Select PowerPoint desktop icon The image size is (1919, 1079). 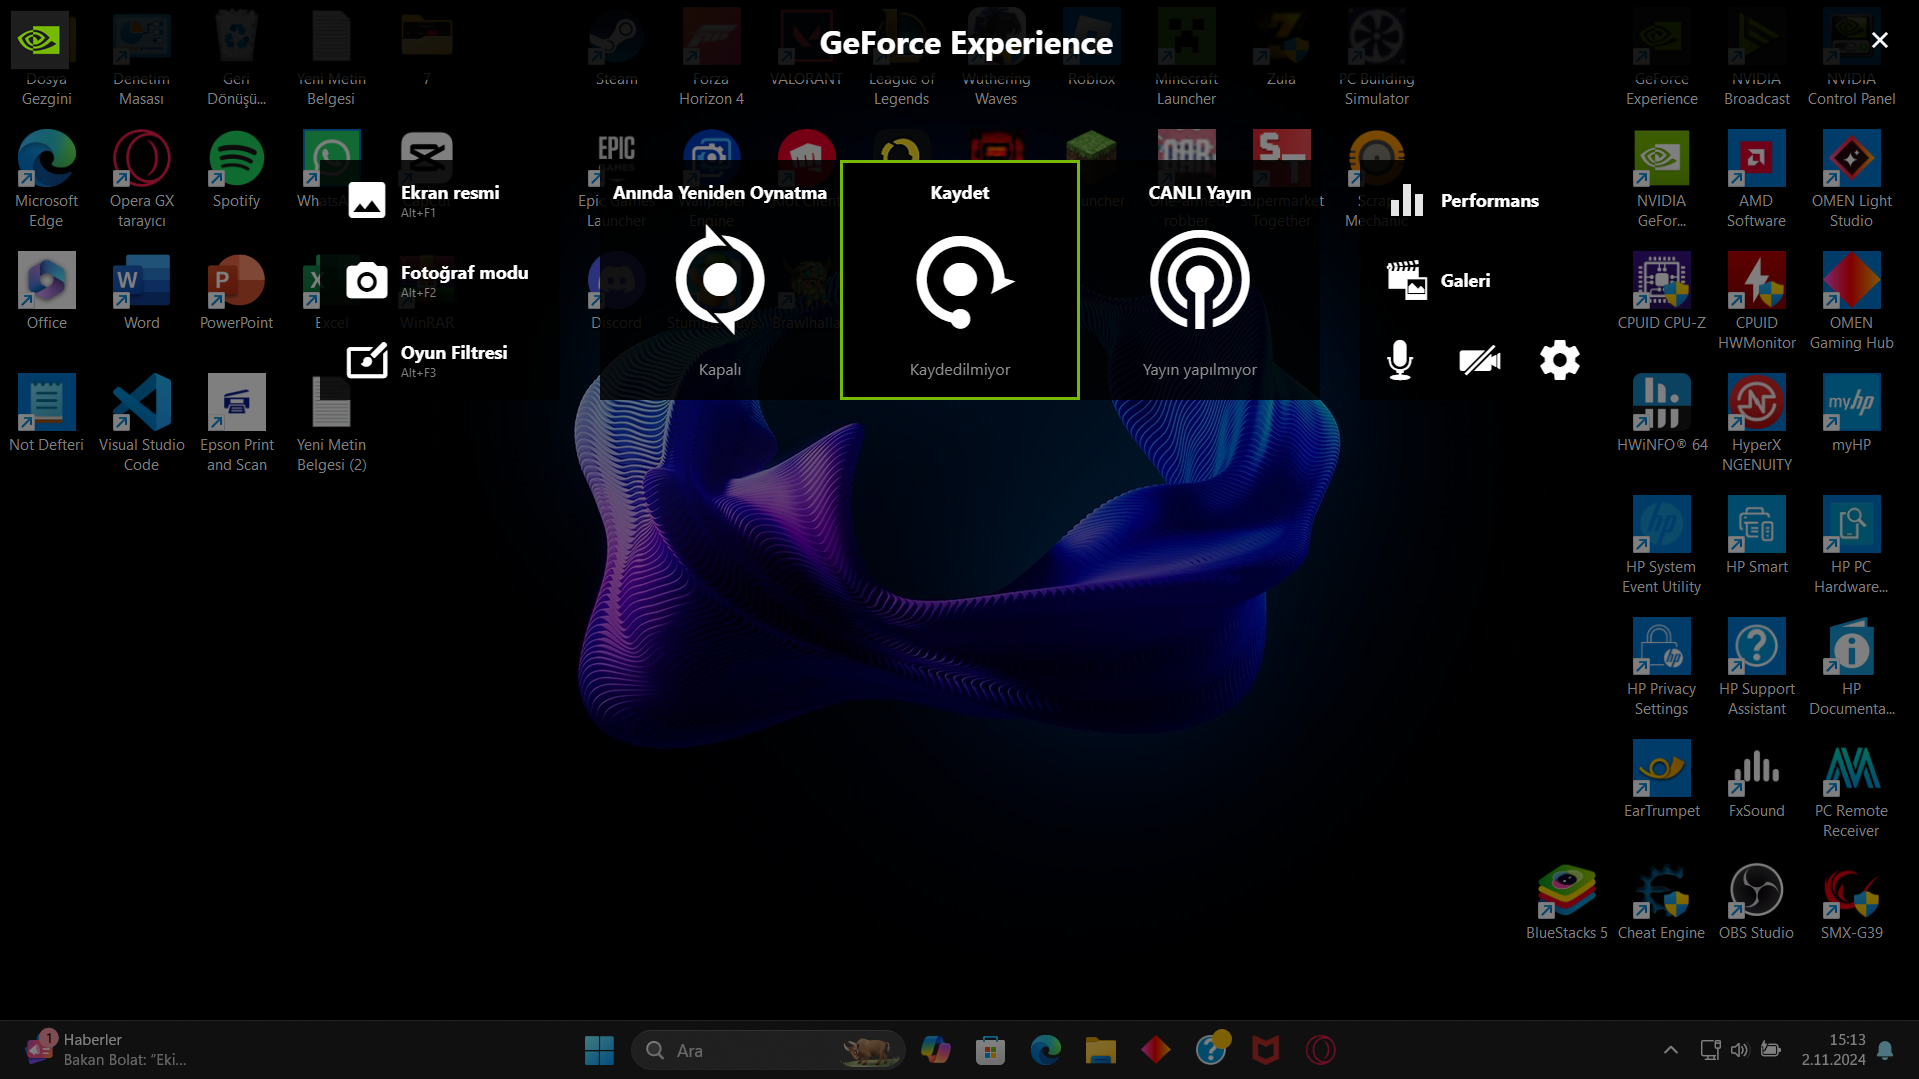click(237, 291)
